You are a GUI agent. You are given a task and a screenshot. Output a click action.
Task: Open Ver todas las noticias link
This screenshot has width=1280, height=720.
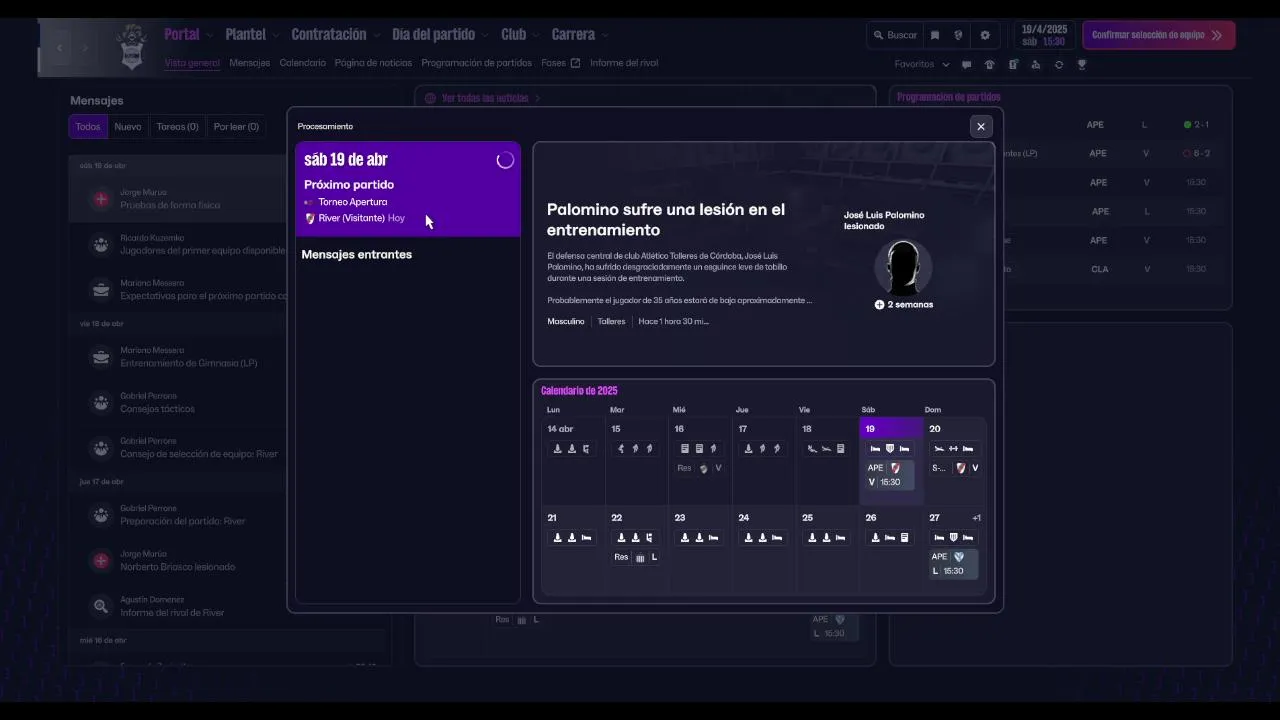click(x=485, y=98)
